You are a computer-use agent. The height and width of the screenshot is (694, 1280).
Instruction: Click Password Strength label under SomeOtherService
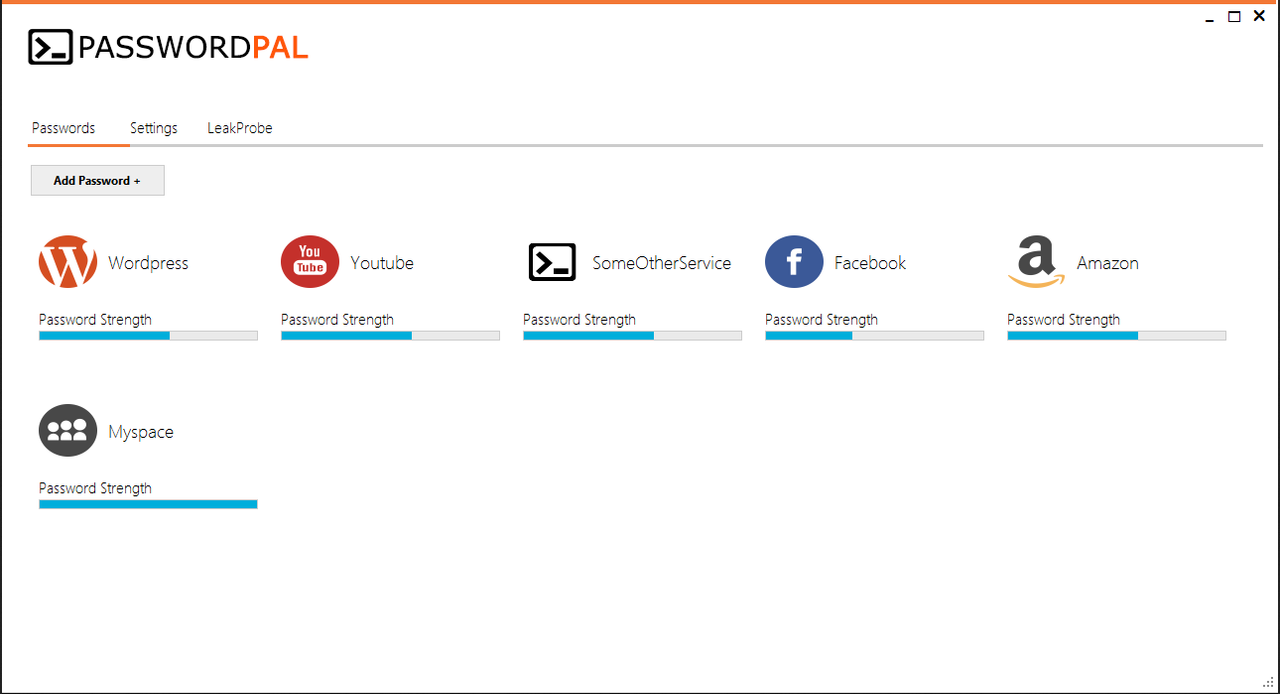tap(579, 320)
